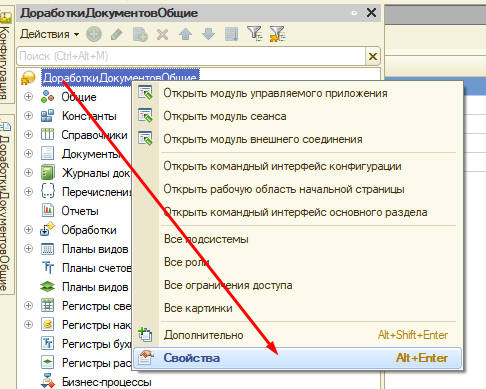
Task: Click the Поиск search input field
Action: tap(191, 56)
